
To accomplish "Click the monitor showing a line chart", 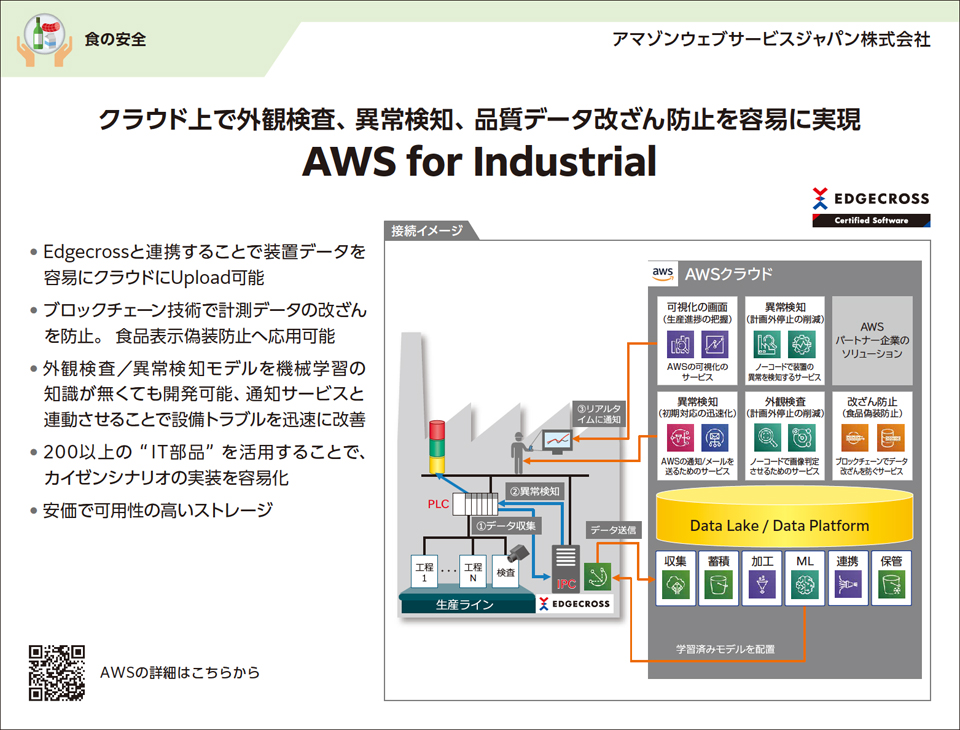I will pos(557,442).
